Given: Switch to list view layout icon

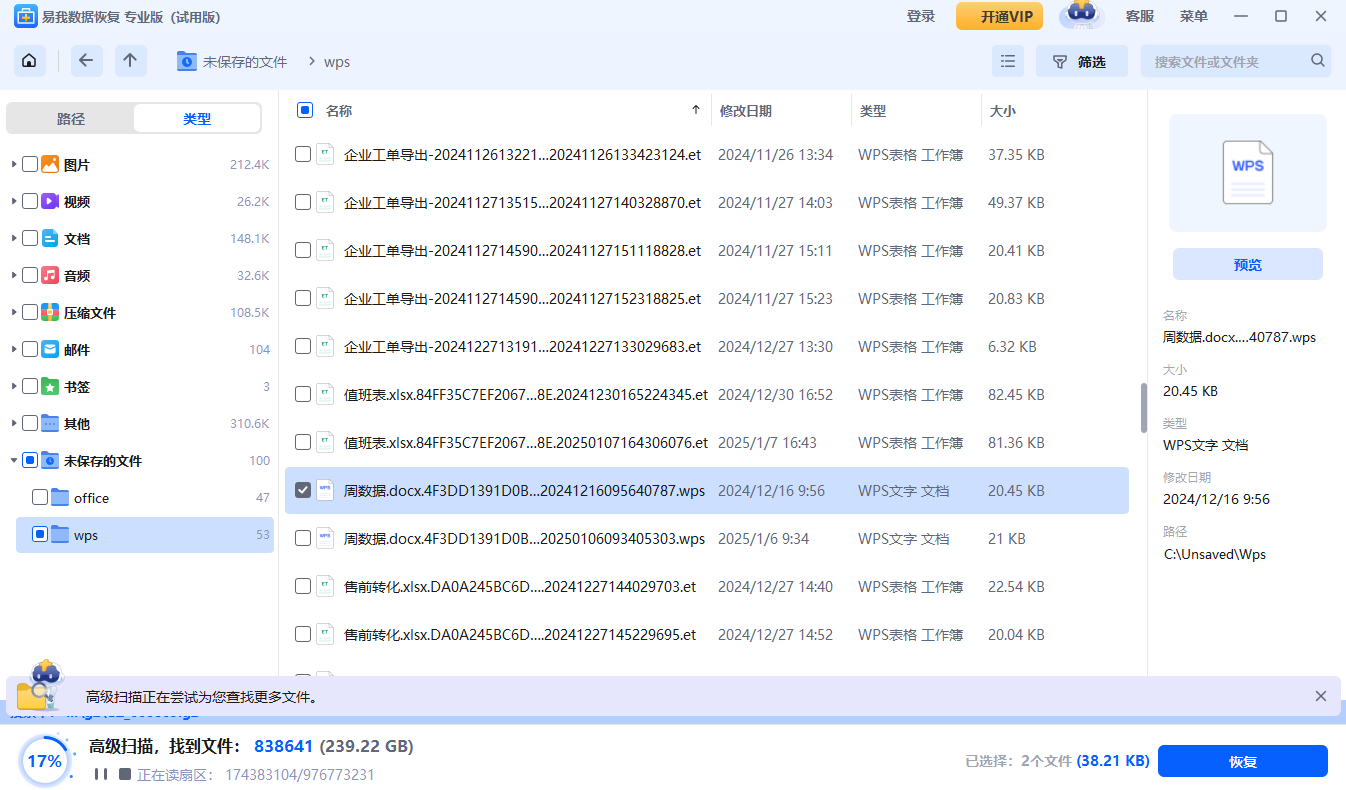Looking at the screenshot, I should point(1008,61).
